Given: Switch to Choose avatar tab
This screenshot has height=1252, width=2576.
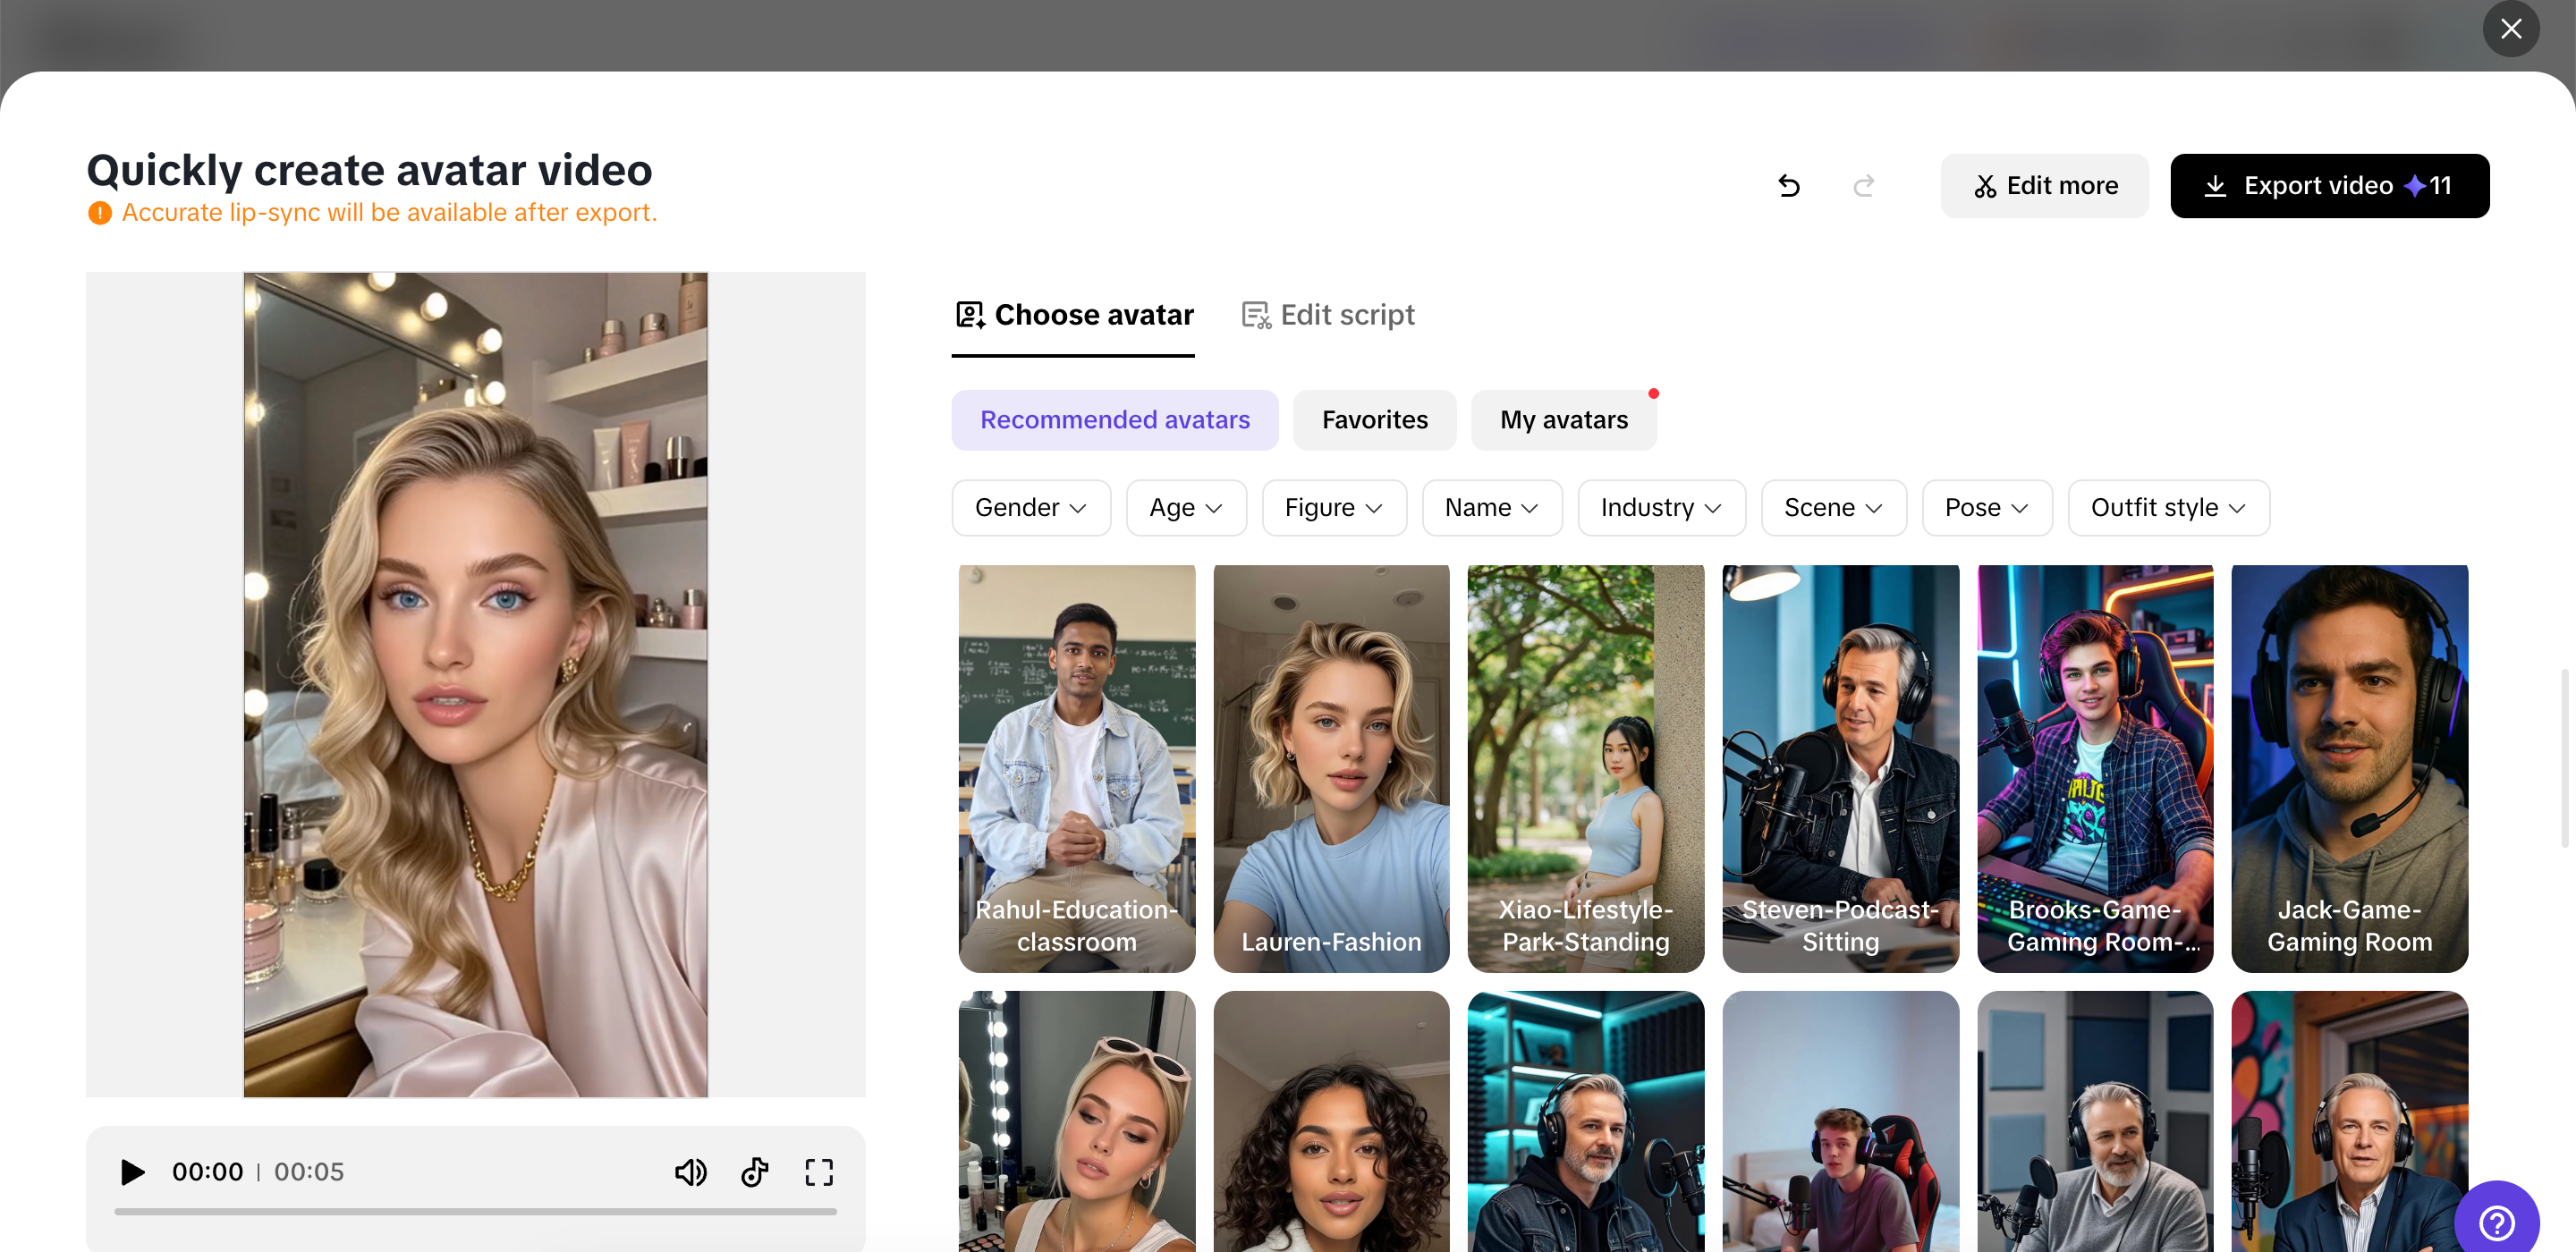Looking at the screenshot, I should point(1074,315).
